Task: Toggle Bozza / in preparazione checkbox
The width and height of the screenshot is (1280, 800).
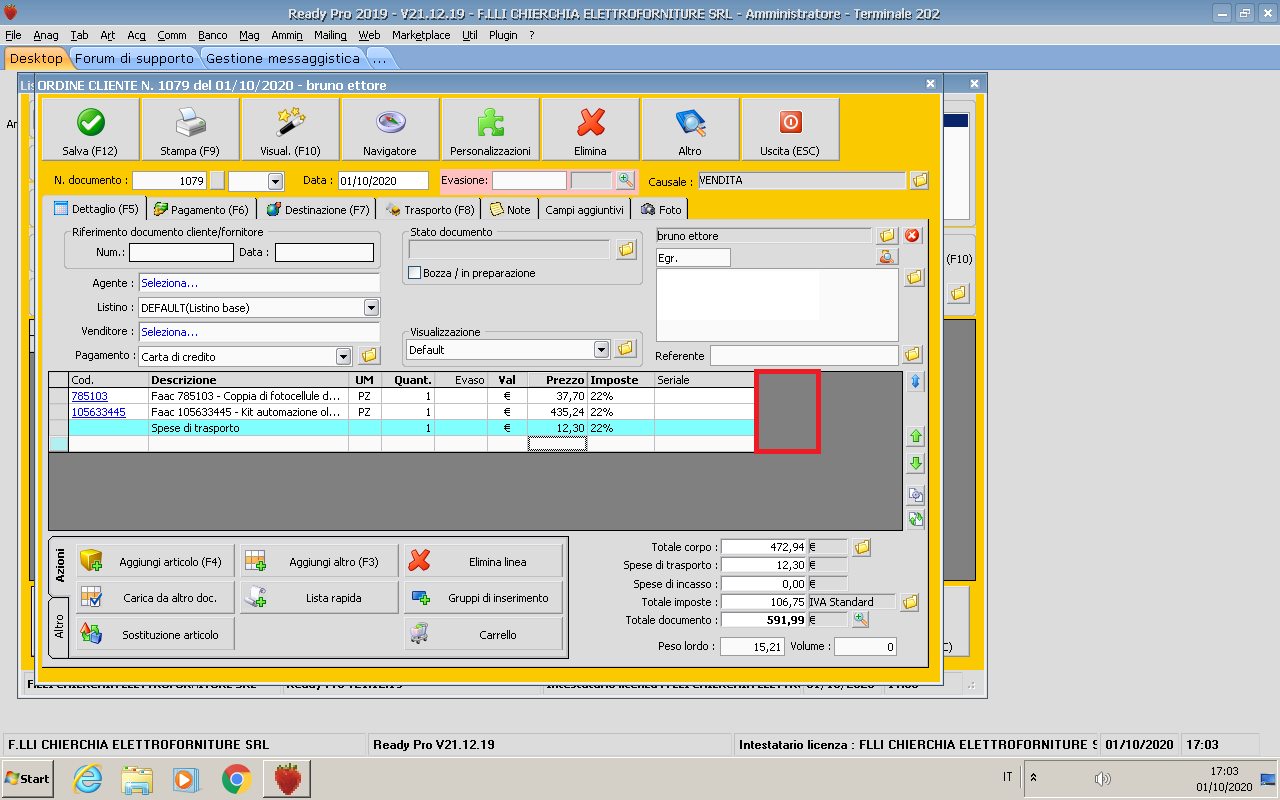Action: pos(415,273)
